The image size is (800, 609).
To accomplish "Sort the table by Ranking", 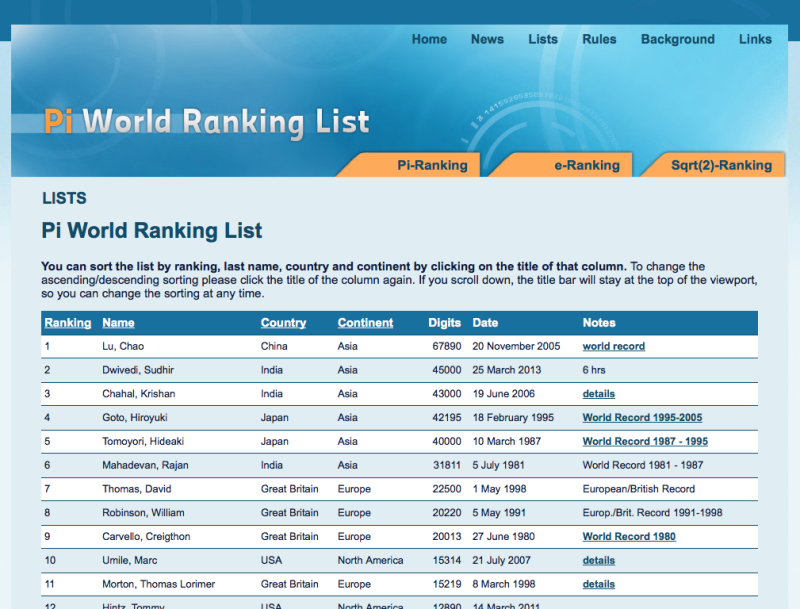I will pos(67,323).
